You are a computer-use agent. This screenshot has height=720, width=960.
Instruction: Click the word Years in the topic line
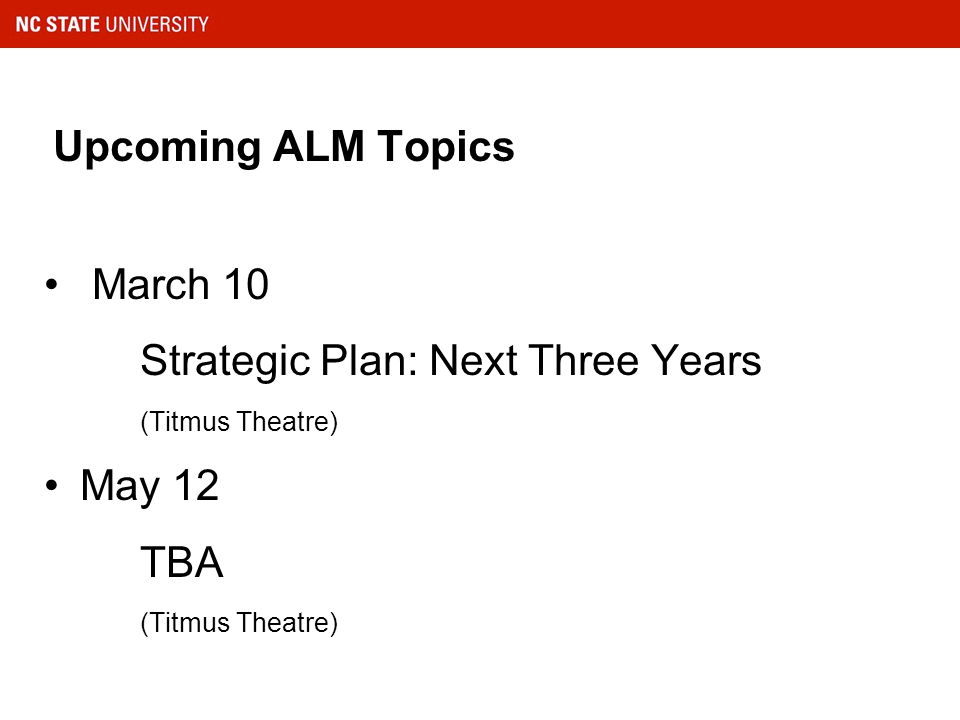[705, 360]
